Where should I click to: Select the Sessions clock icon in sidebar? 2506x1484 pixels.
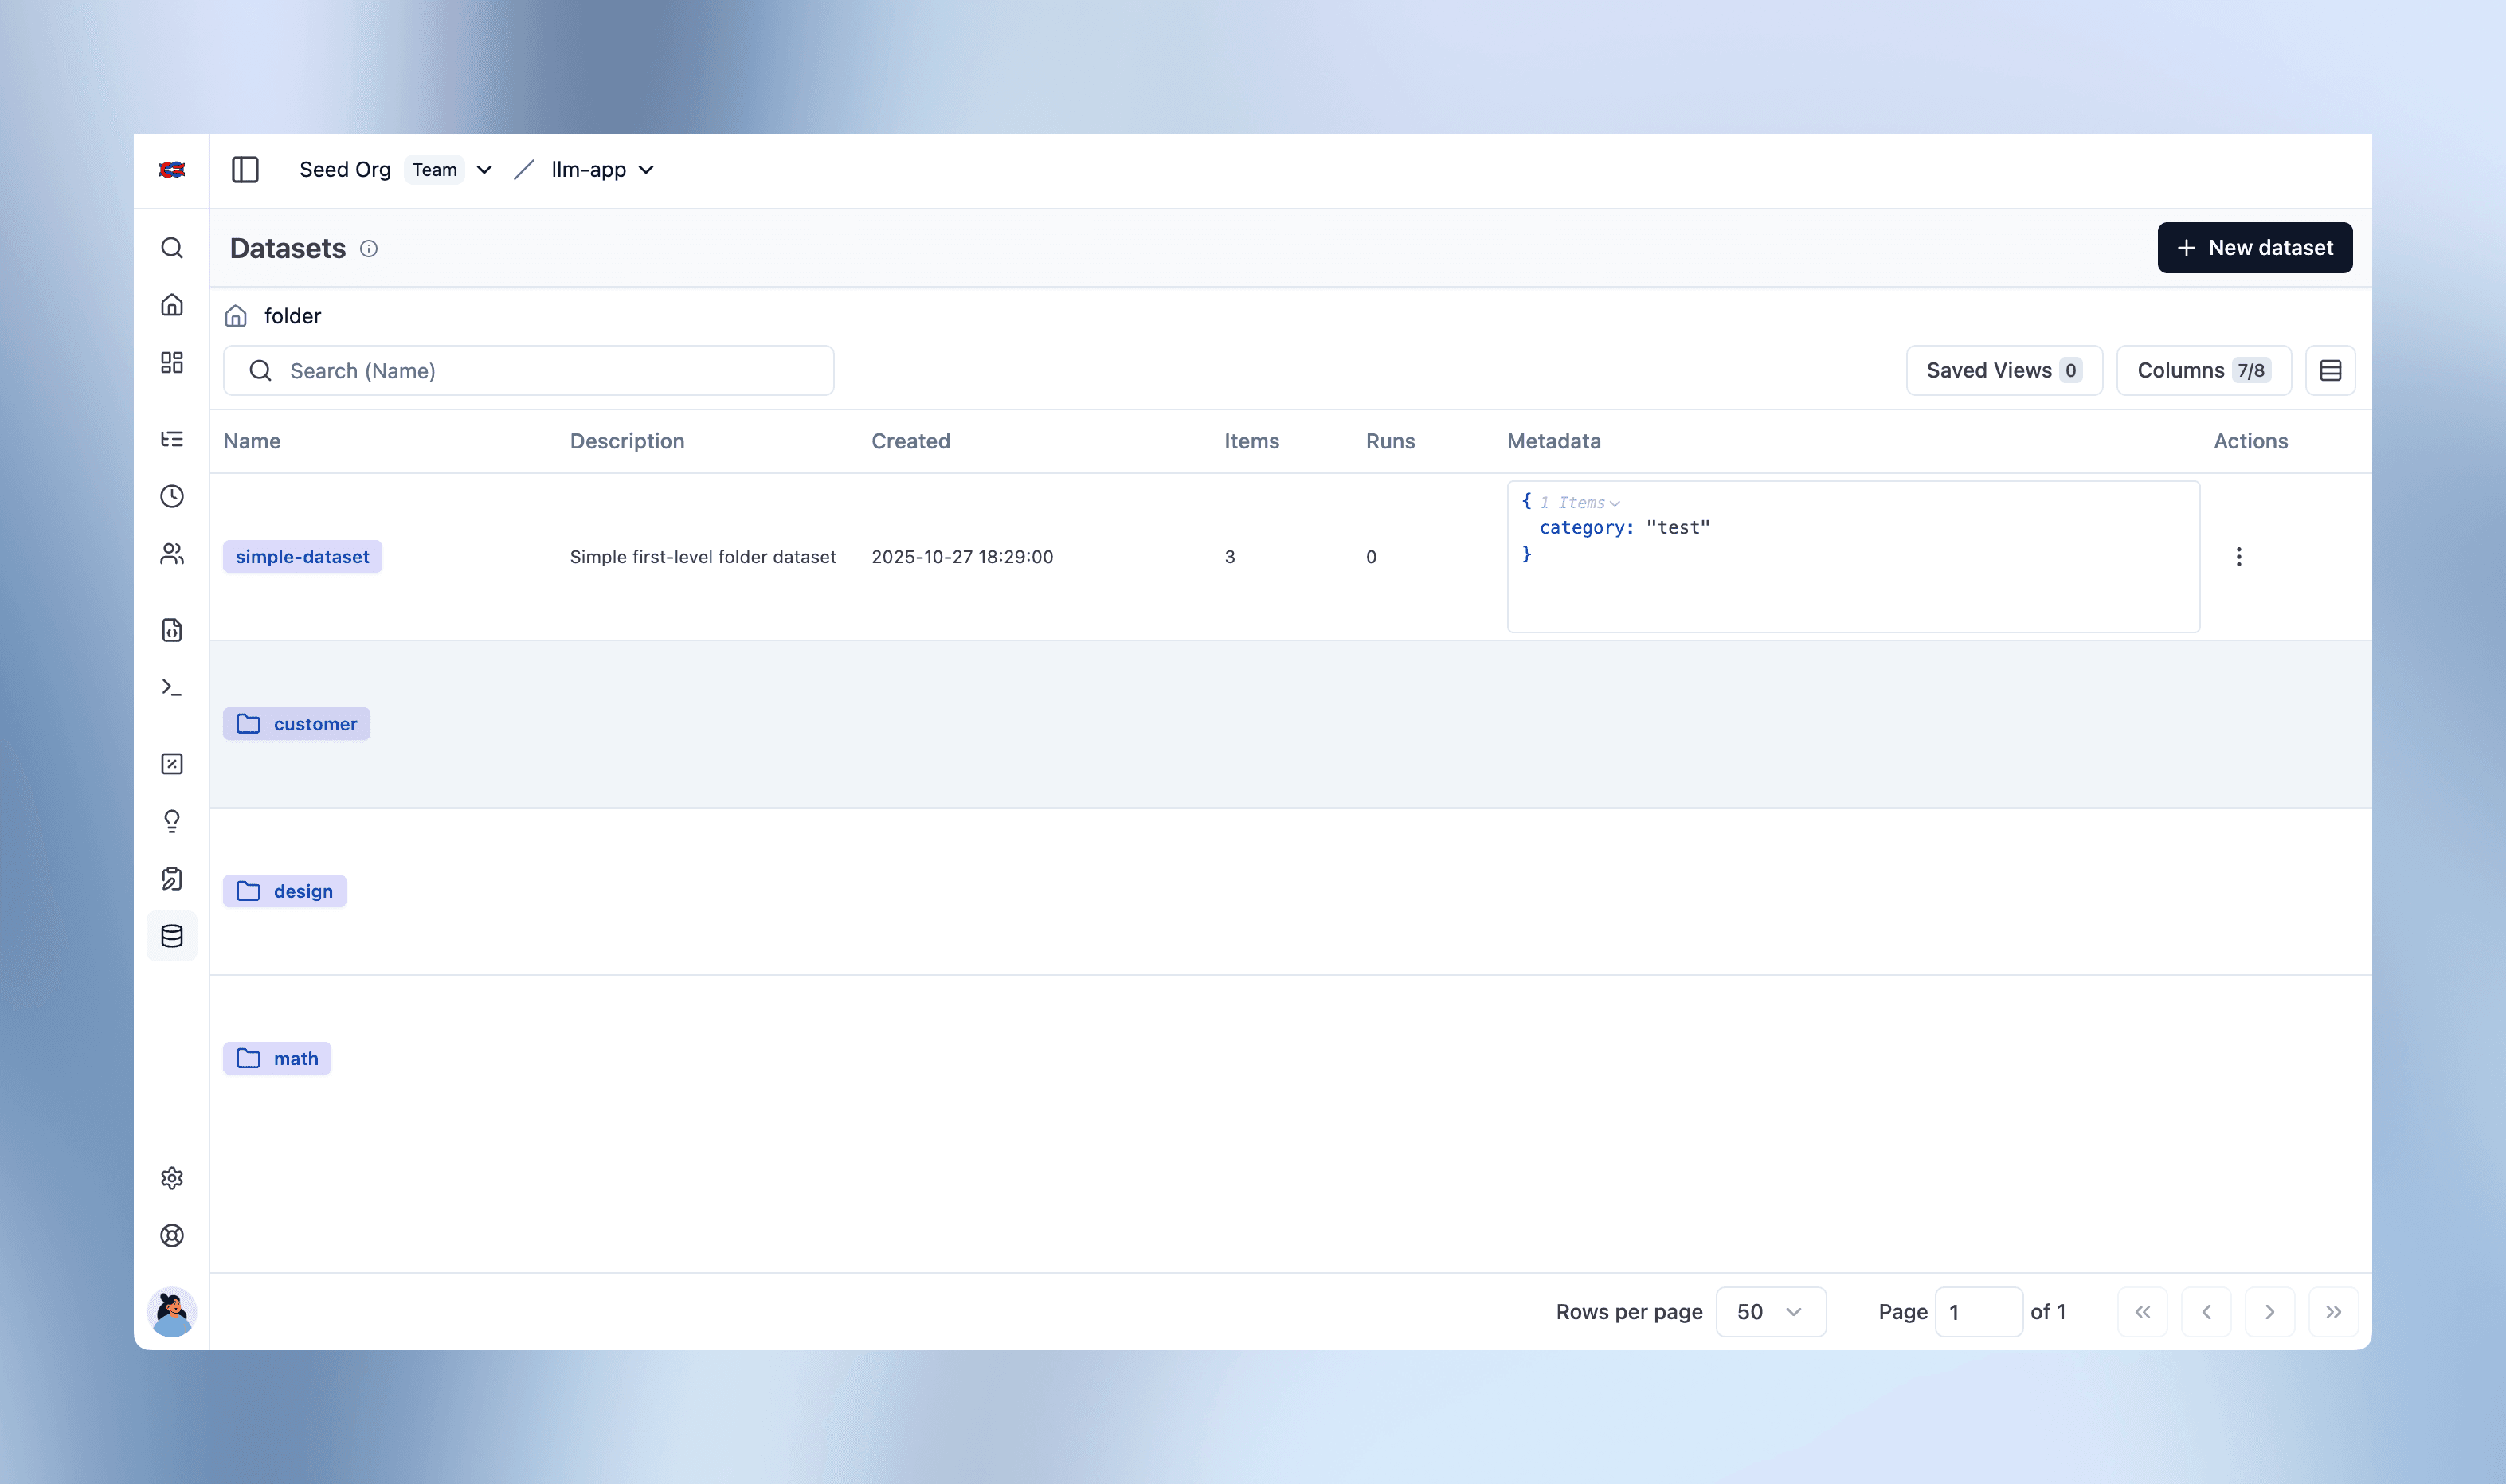[172, 496]
